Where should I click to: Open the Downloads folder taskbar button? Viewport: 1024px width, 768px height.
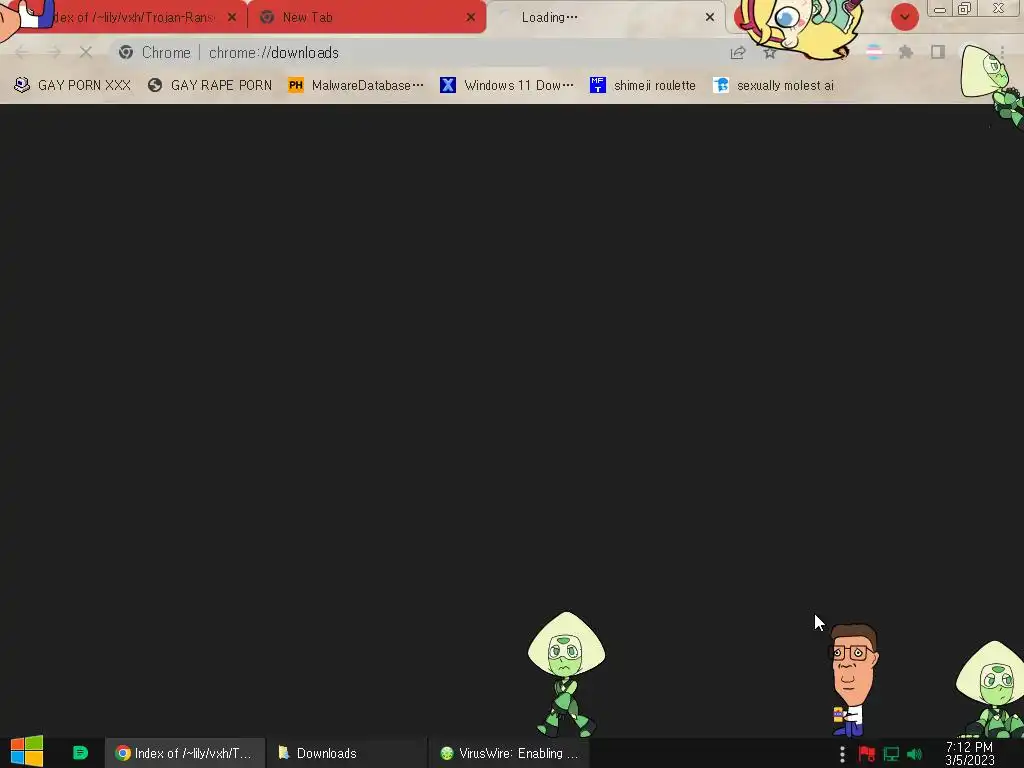[347, 753]
